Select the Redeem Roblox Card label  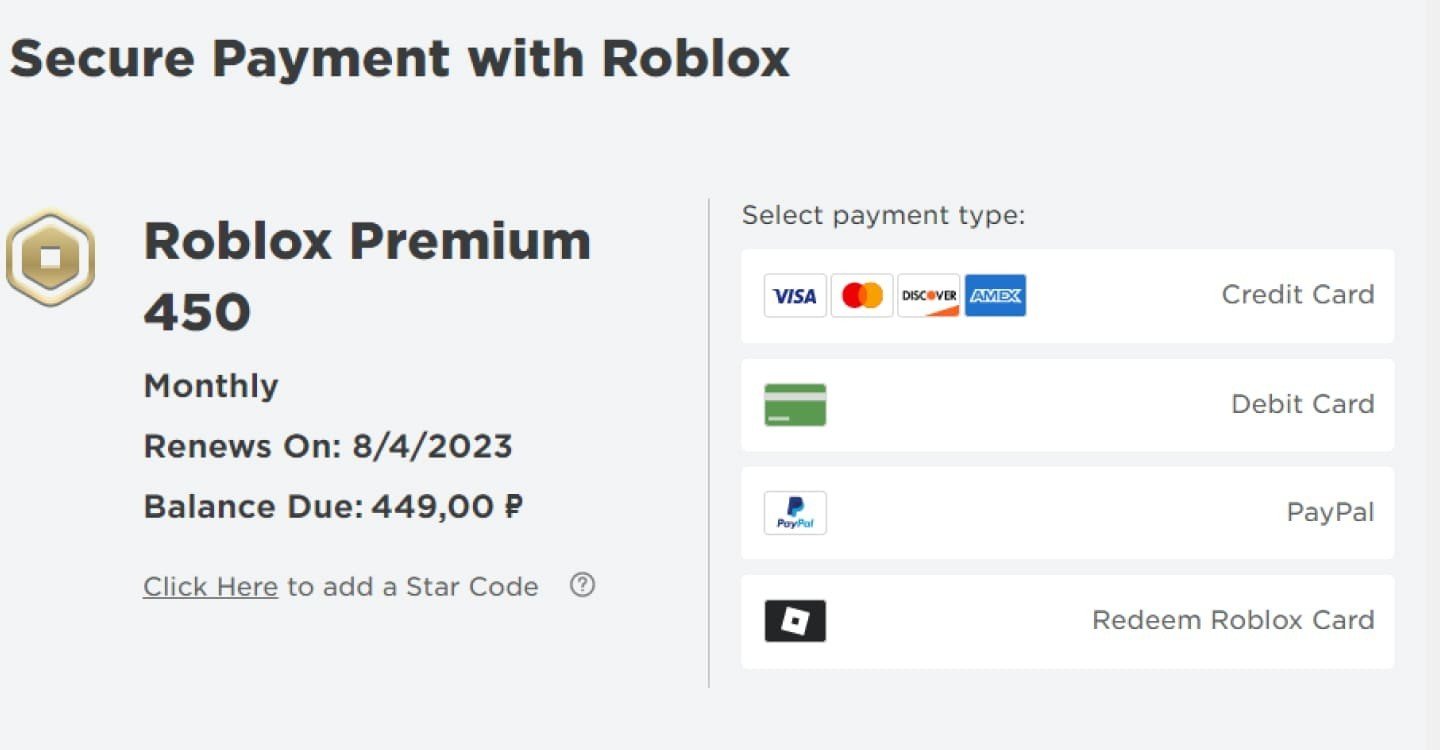click(x=1233, y=620)
